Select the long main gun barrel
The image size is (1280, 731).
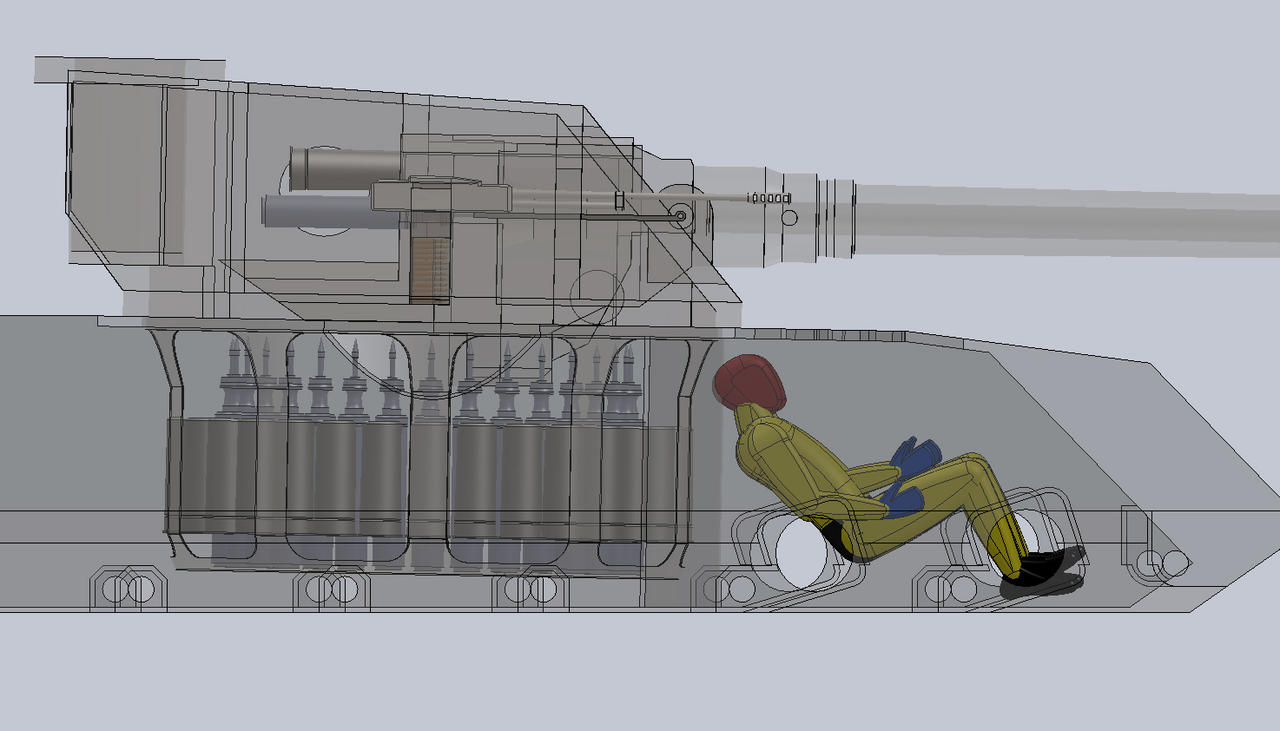(x=1067, y=221)
